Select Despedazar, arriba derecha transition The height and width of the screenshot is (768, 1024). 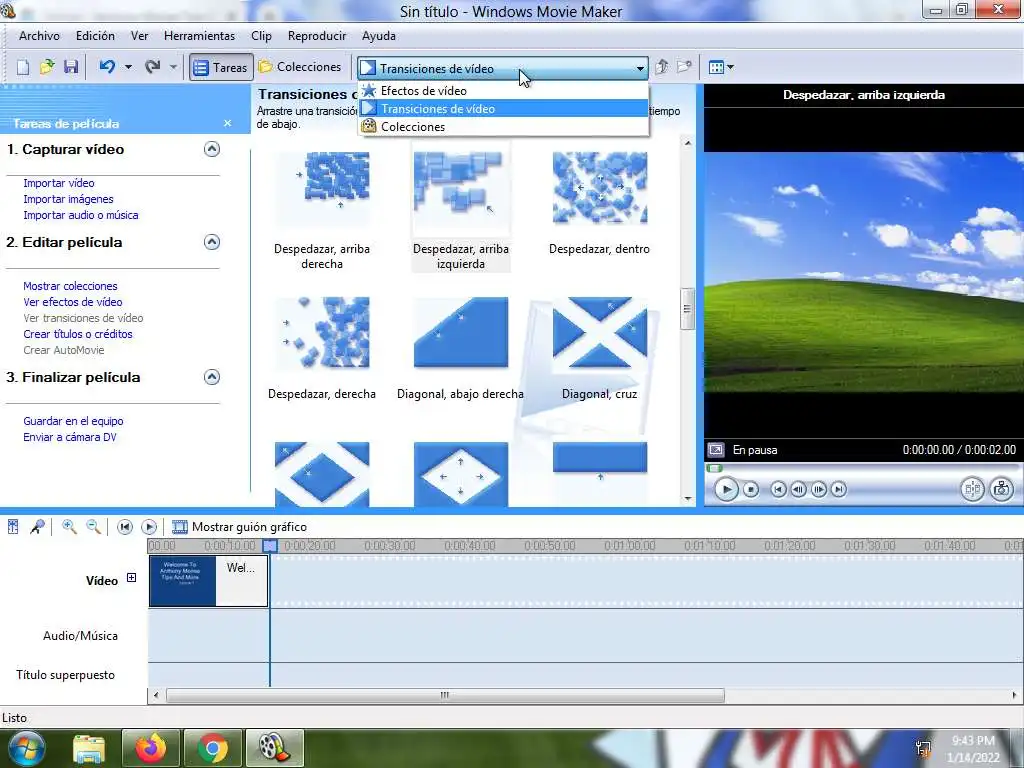(x=322, y=208)
